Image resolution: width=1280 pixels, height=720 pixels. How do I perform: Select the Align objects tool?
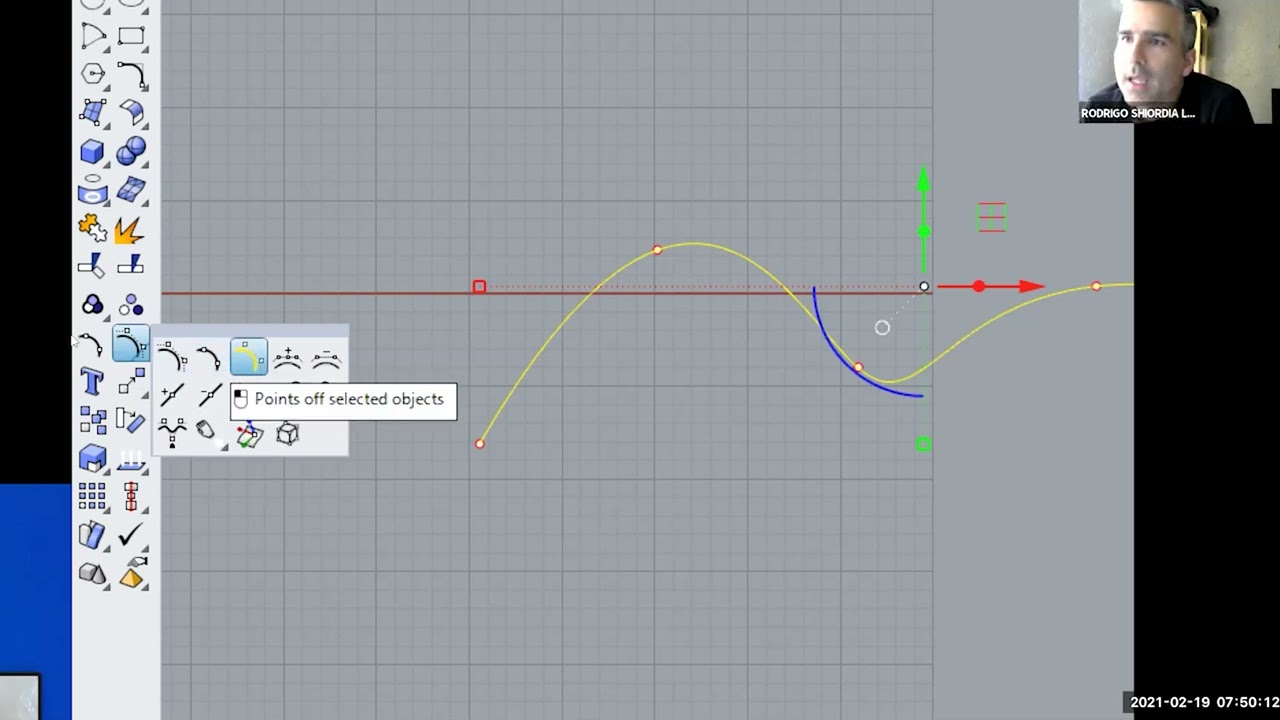[131, 496]
